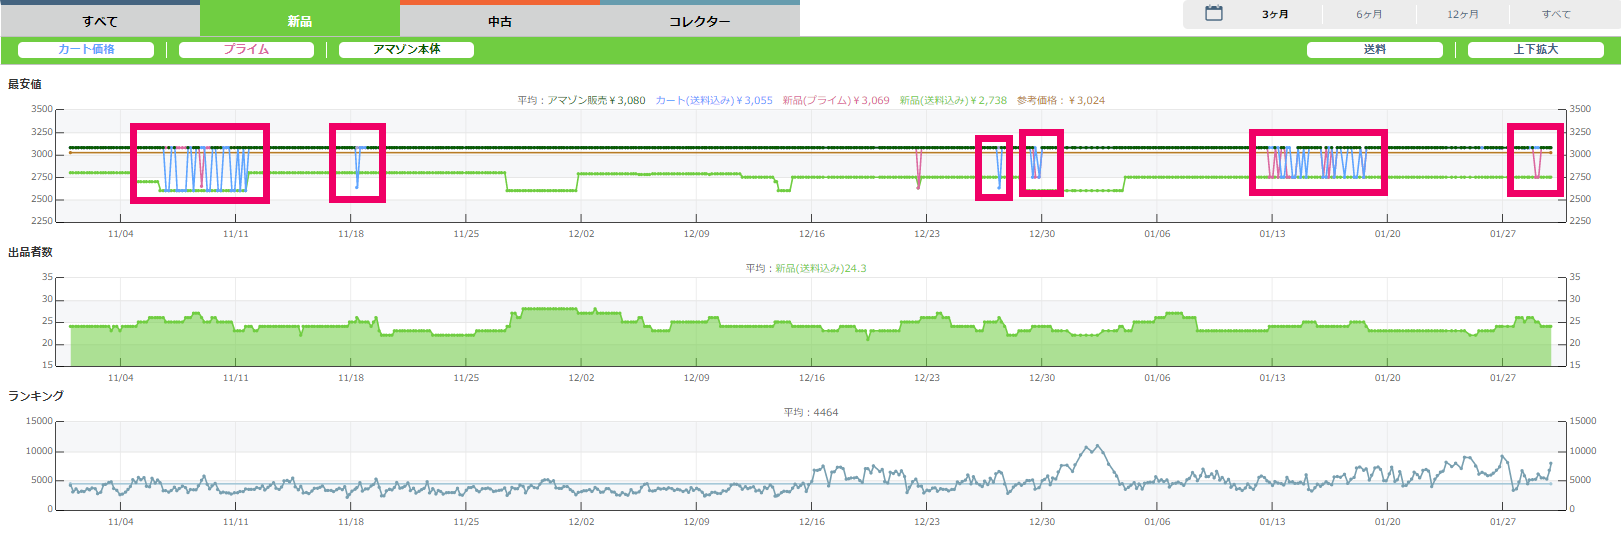This screenshot has width=1621, height=533.
Task: Click the 新品(プライム) ¥3,069 legend label
Action: click(836, 100)
